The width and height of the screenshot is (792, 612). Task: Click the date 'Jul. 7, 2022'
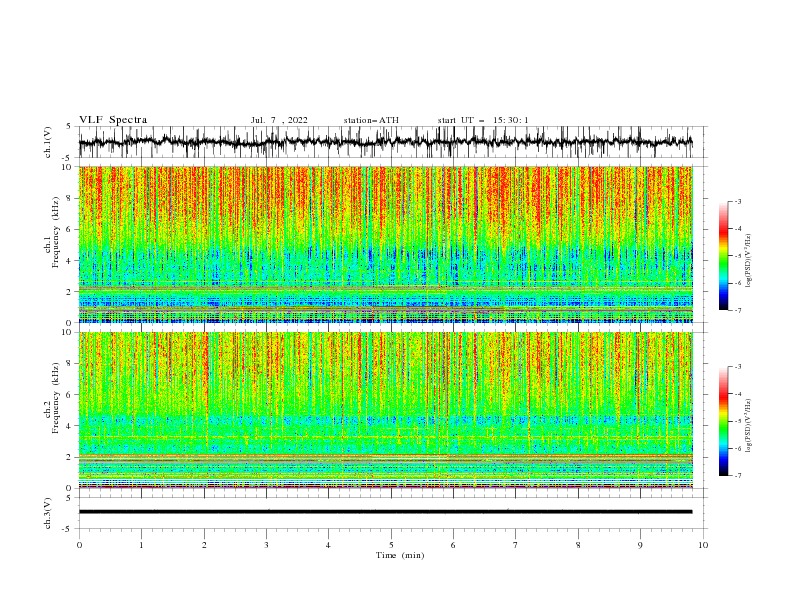pyautogui.click(x=279, y=120)
